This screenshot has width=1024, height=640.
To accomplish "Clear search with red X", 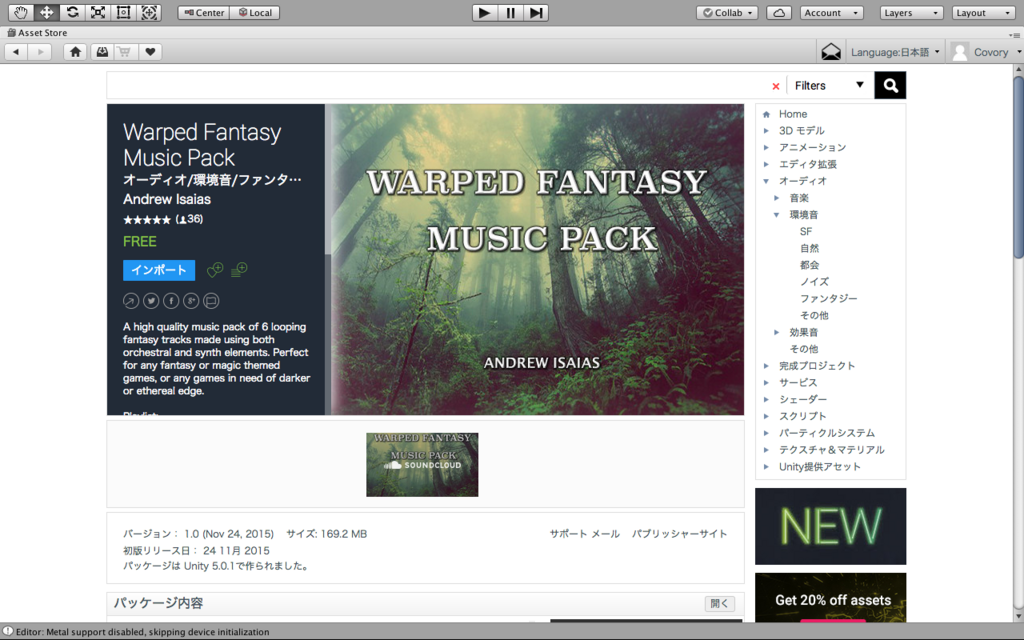I will click(776, 86).
